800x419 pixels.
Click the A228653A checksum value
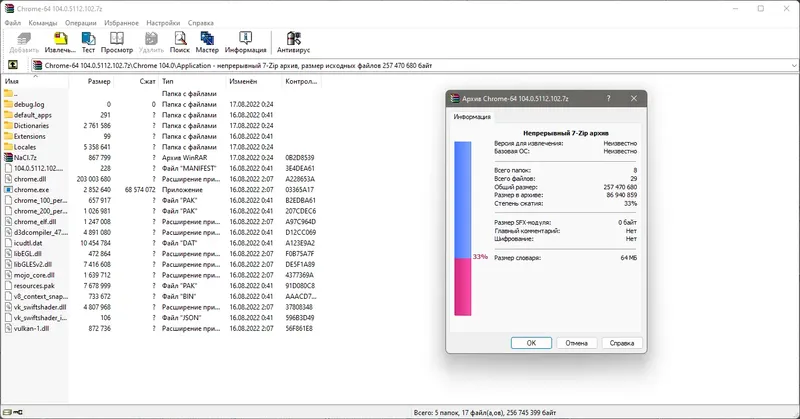(x=300, y=179)
